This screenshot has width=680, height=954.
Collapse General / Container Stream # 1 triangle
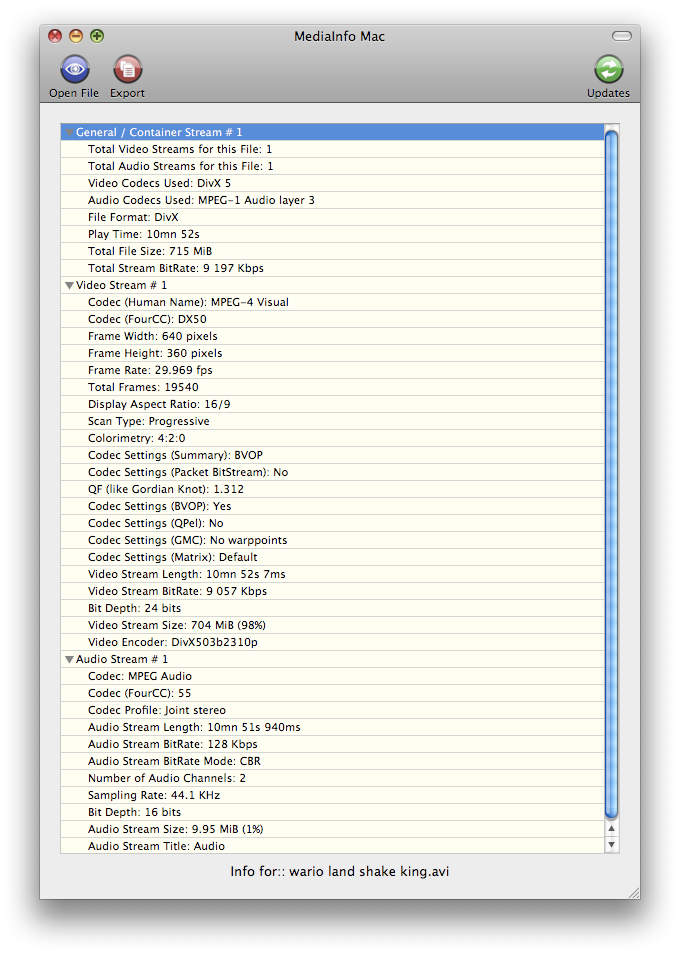tap(69, 132)
